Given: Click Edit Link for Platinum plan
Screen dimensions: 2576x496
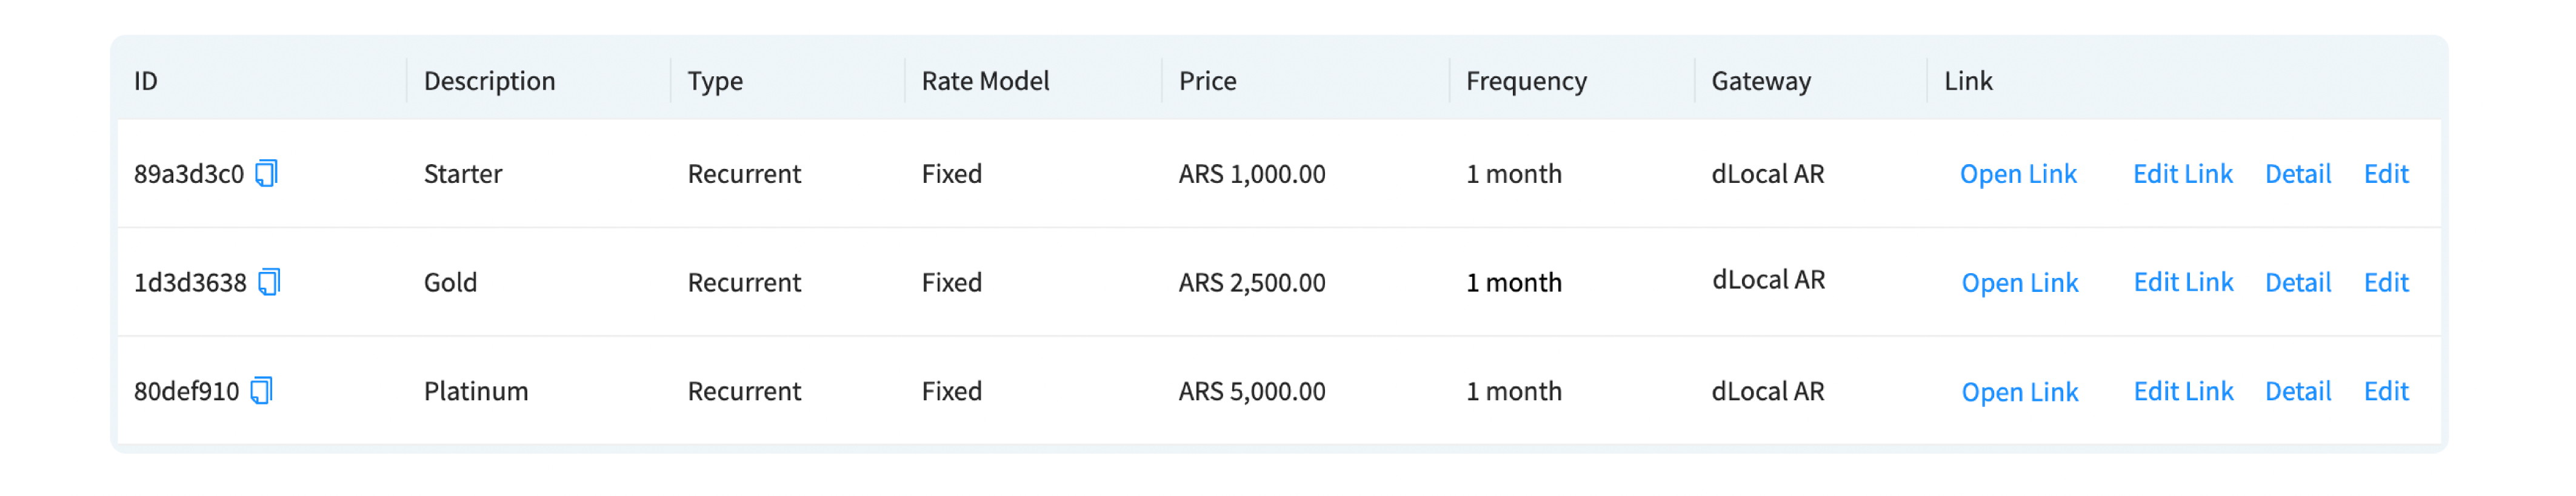Looking at the screenshot, I should pos(2183,392).
